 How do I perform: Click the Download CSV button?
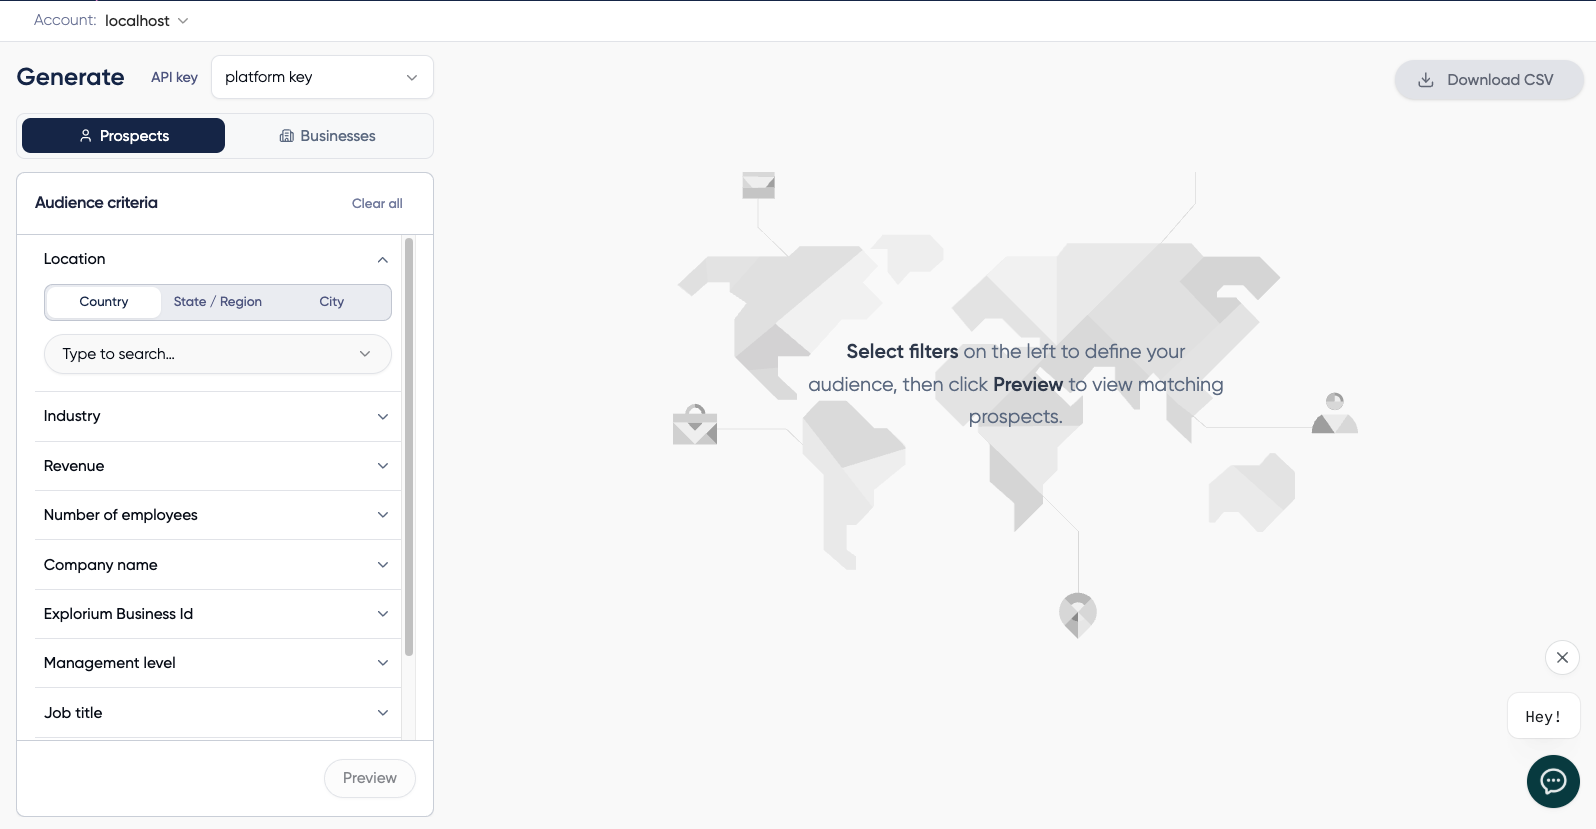tap(1489, 80)
